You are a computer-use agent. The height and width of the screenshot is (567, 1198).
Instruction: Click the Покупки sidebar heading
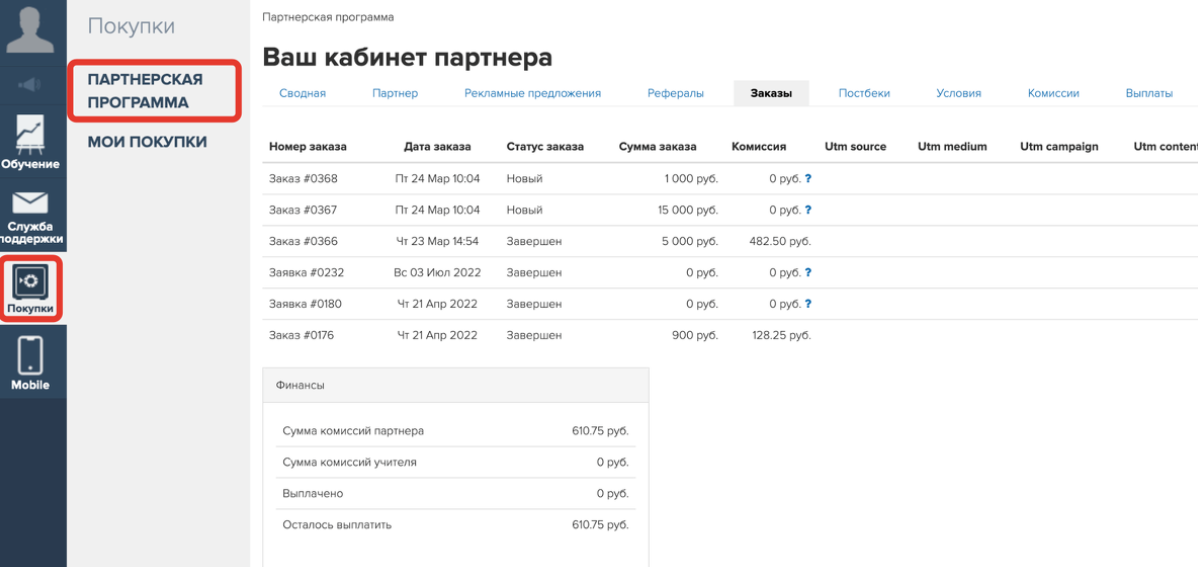(x=131, y=26)
